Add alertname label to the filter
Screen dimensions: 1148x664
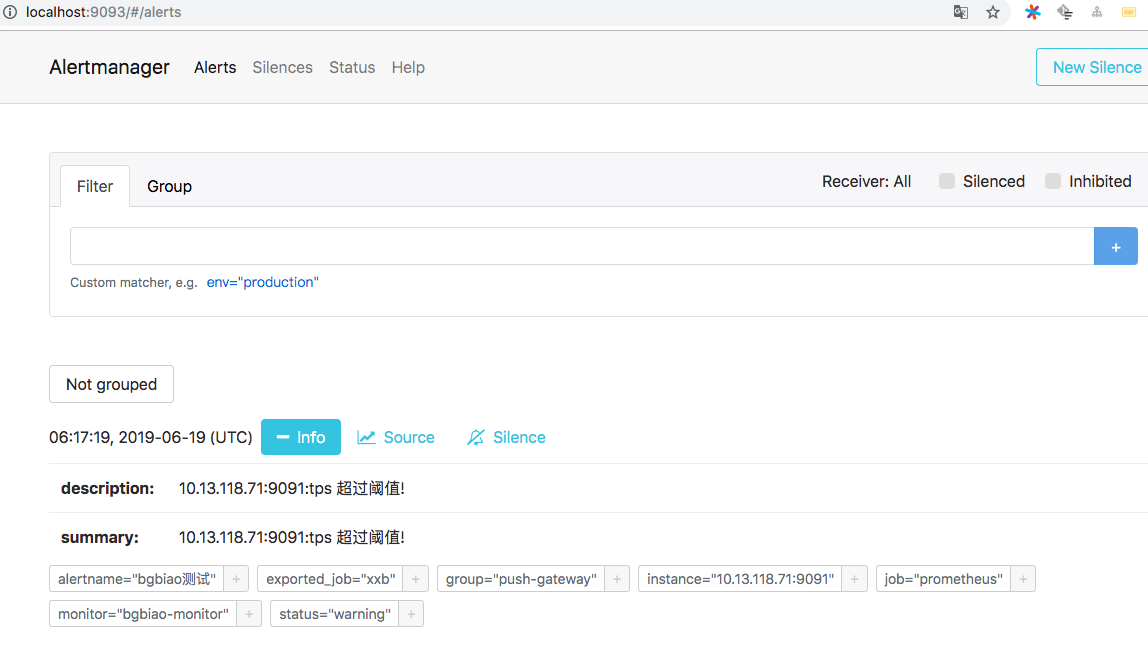[236, 579]
